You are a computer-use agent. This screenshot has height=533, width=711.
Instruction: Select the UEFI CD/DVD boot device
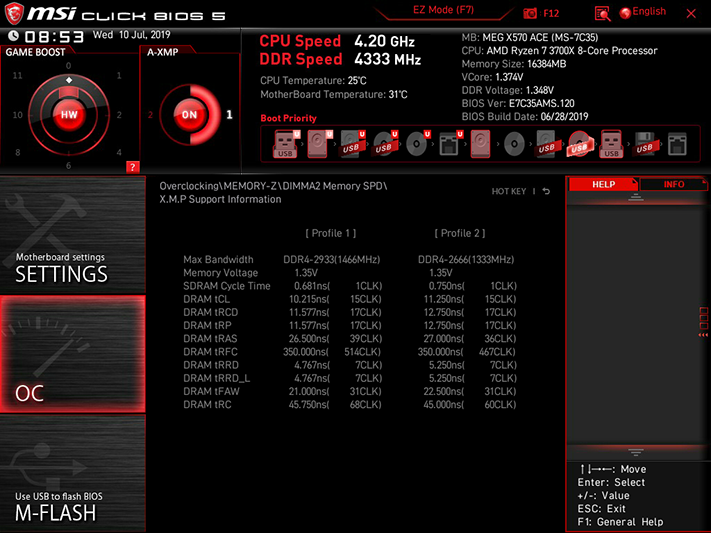coord(418,144)
